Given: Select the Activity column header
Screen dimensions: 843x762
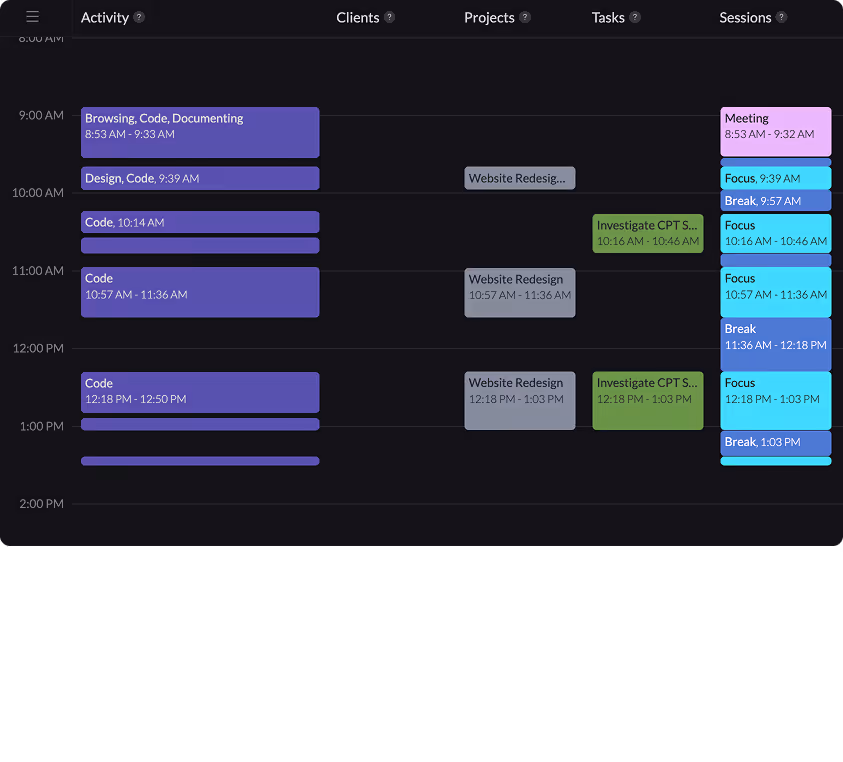Looking at the screenshot, I should [105, 18].
